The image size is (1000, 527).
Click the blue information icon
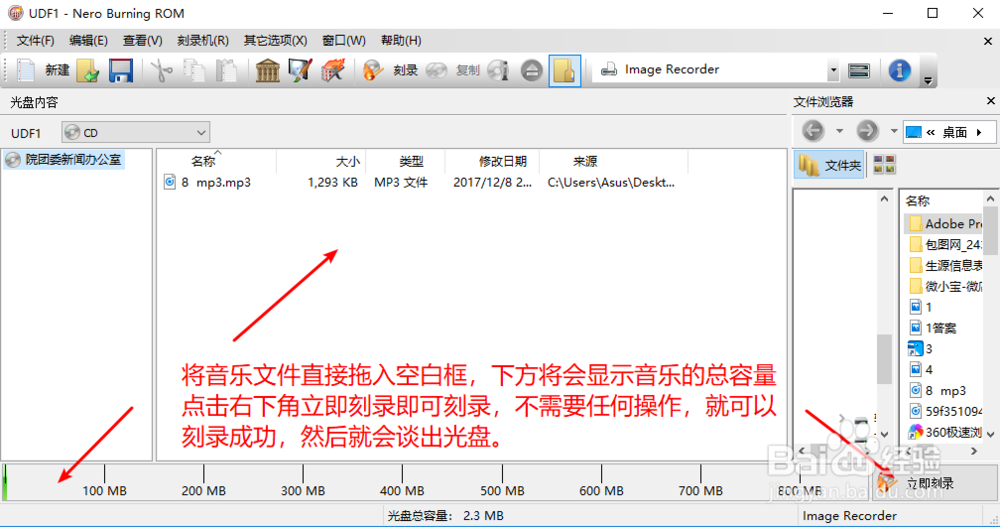point(899,70)
